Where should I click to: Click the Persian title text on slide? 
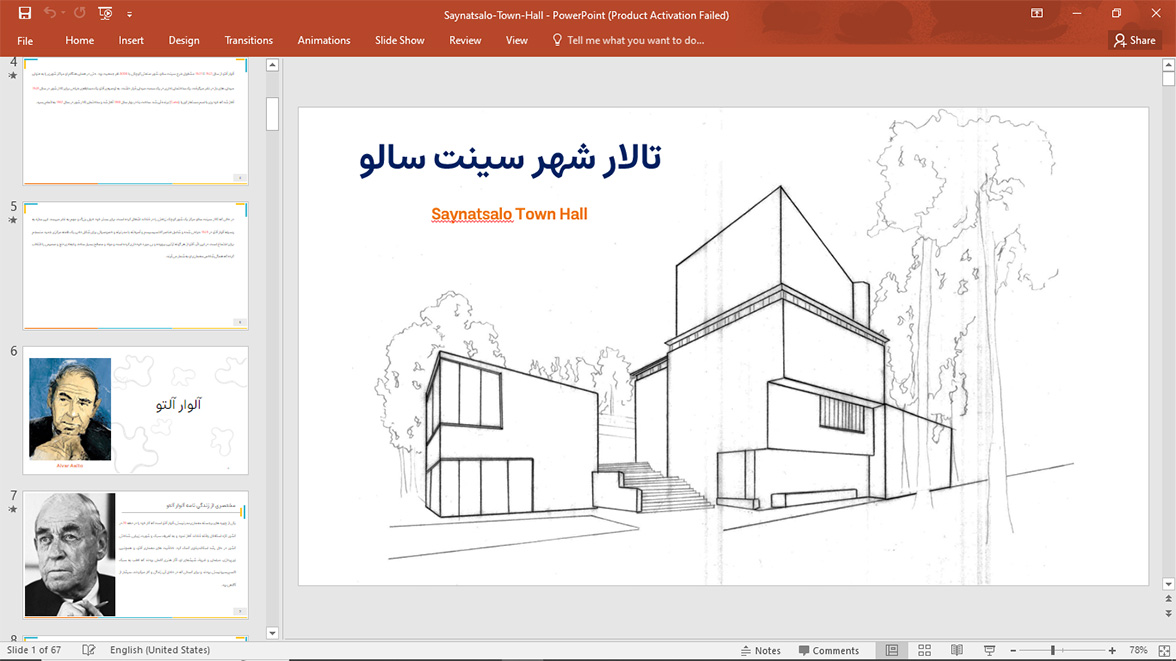tap(510, 158)
